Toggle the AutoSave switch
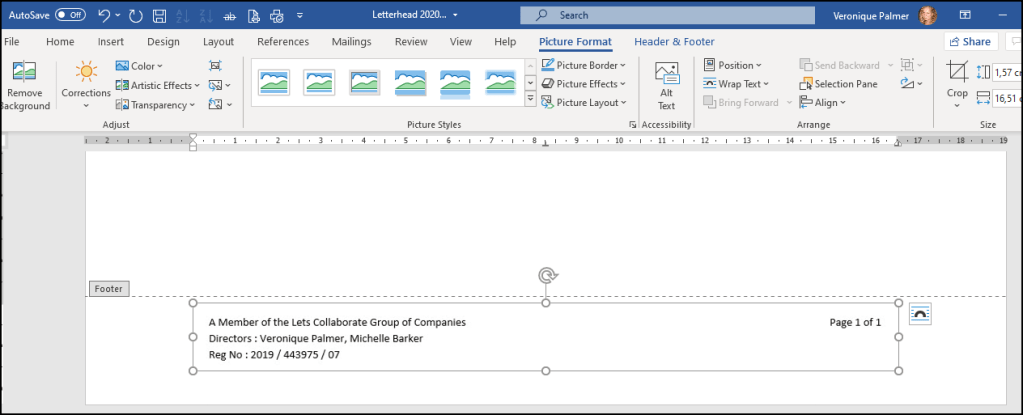 pos(70,15)
